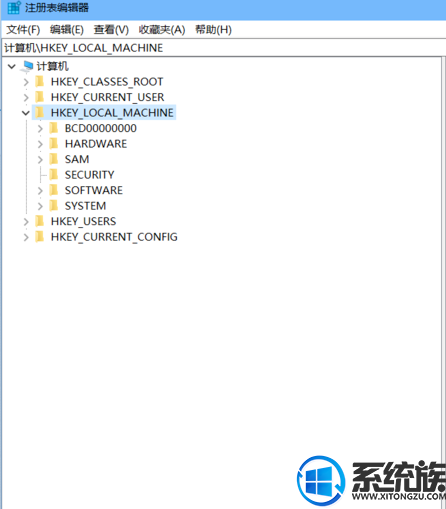The image size is (446, 509).
Task: Collapse HKEY_LOCAL_MACHINE chevron
Action: pyautogui.click(x=26, y=113)
